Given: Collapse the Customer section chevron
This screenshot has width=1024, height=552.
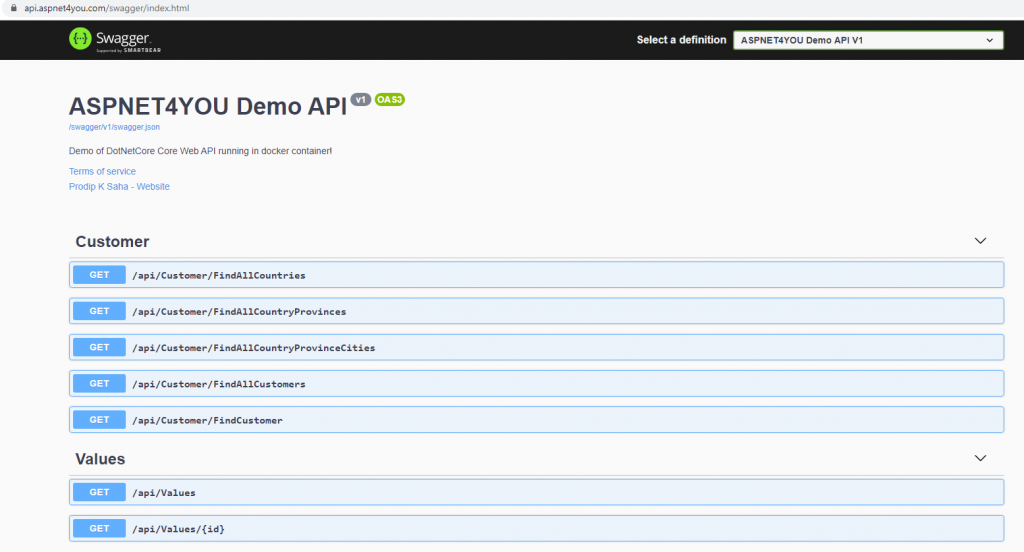Looking at the screenshot, I should (980, 241).
